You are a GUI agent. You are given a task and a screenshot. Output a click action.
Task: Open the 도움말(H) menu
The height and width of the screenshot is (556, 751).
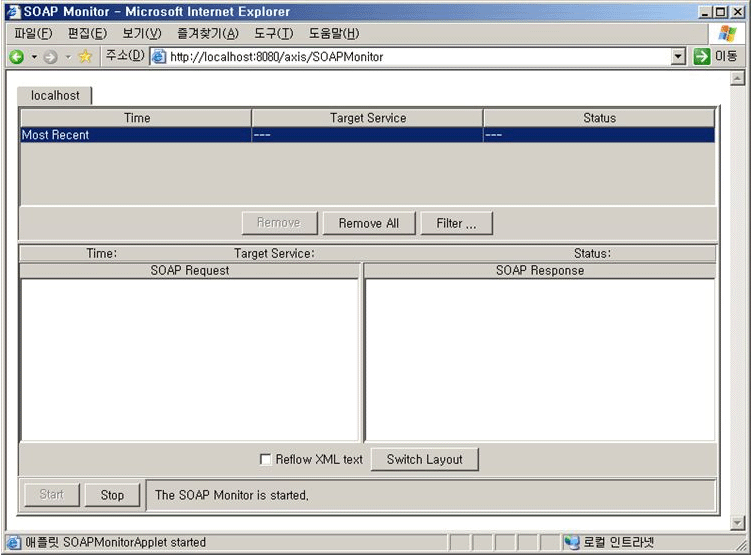tap(333, 34)
